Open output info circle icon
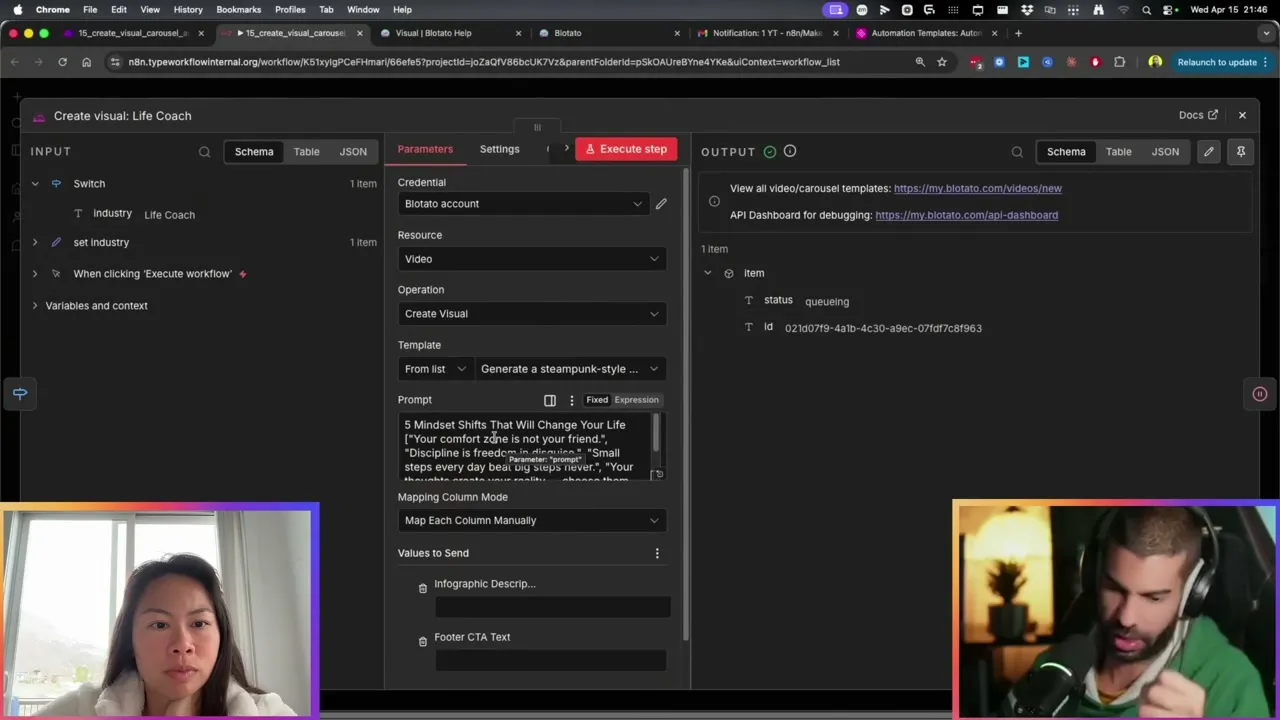Image resolution: width=1280 pixels, height=720 pixels. click(x=790, y=151)
